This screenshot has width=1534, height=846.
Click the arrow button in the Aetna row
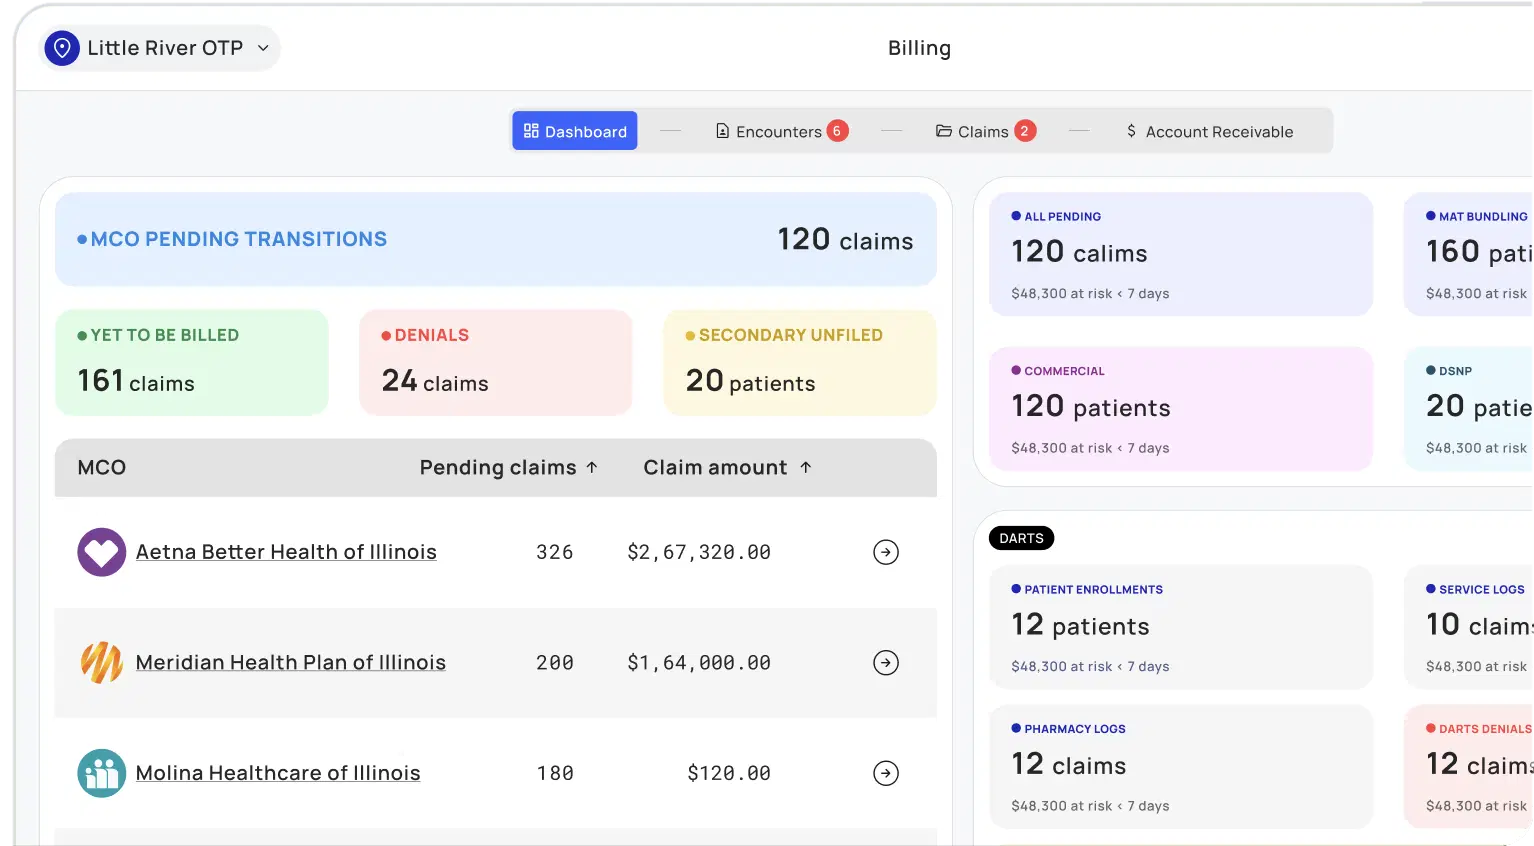pyautogui.click(x=886, y=552)
